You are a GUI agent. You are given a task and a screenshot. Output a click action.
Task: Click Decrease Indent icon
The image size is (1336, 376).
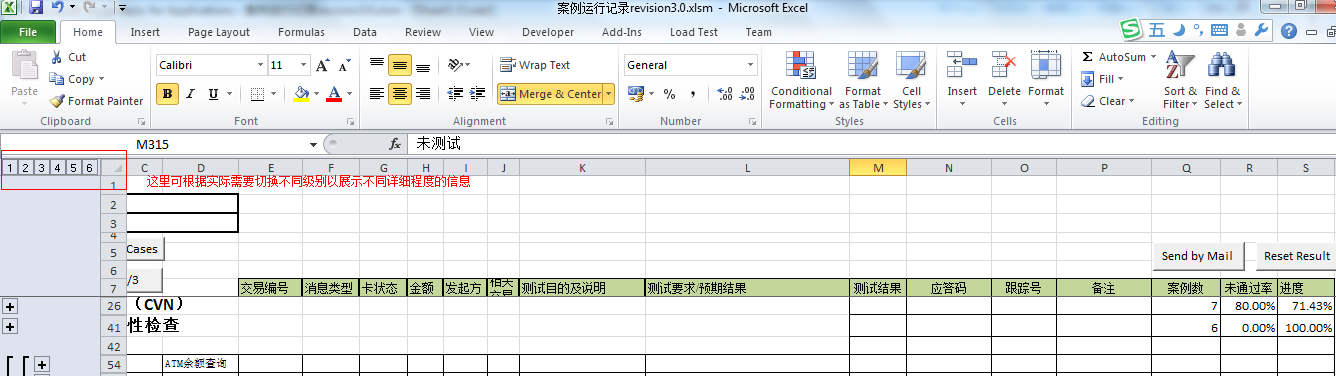tap(455, 94)
